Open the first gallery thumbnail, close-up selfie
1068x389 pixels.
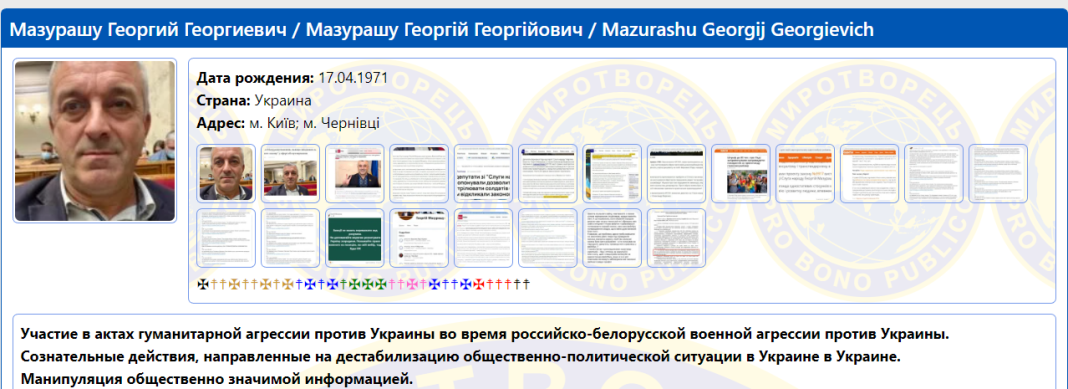tap(227, 174)
